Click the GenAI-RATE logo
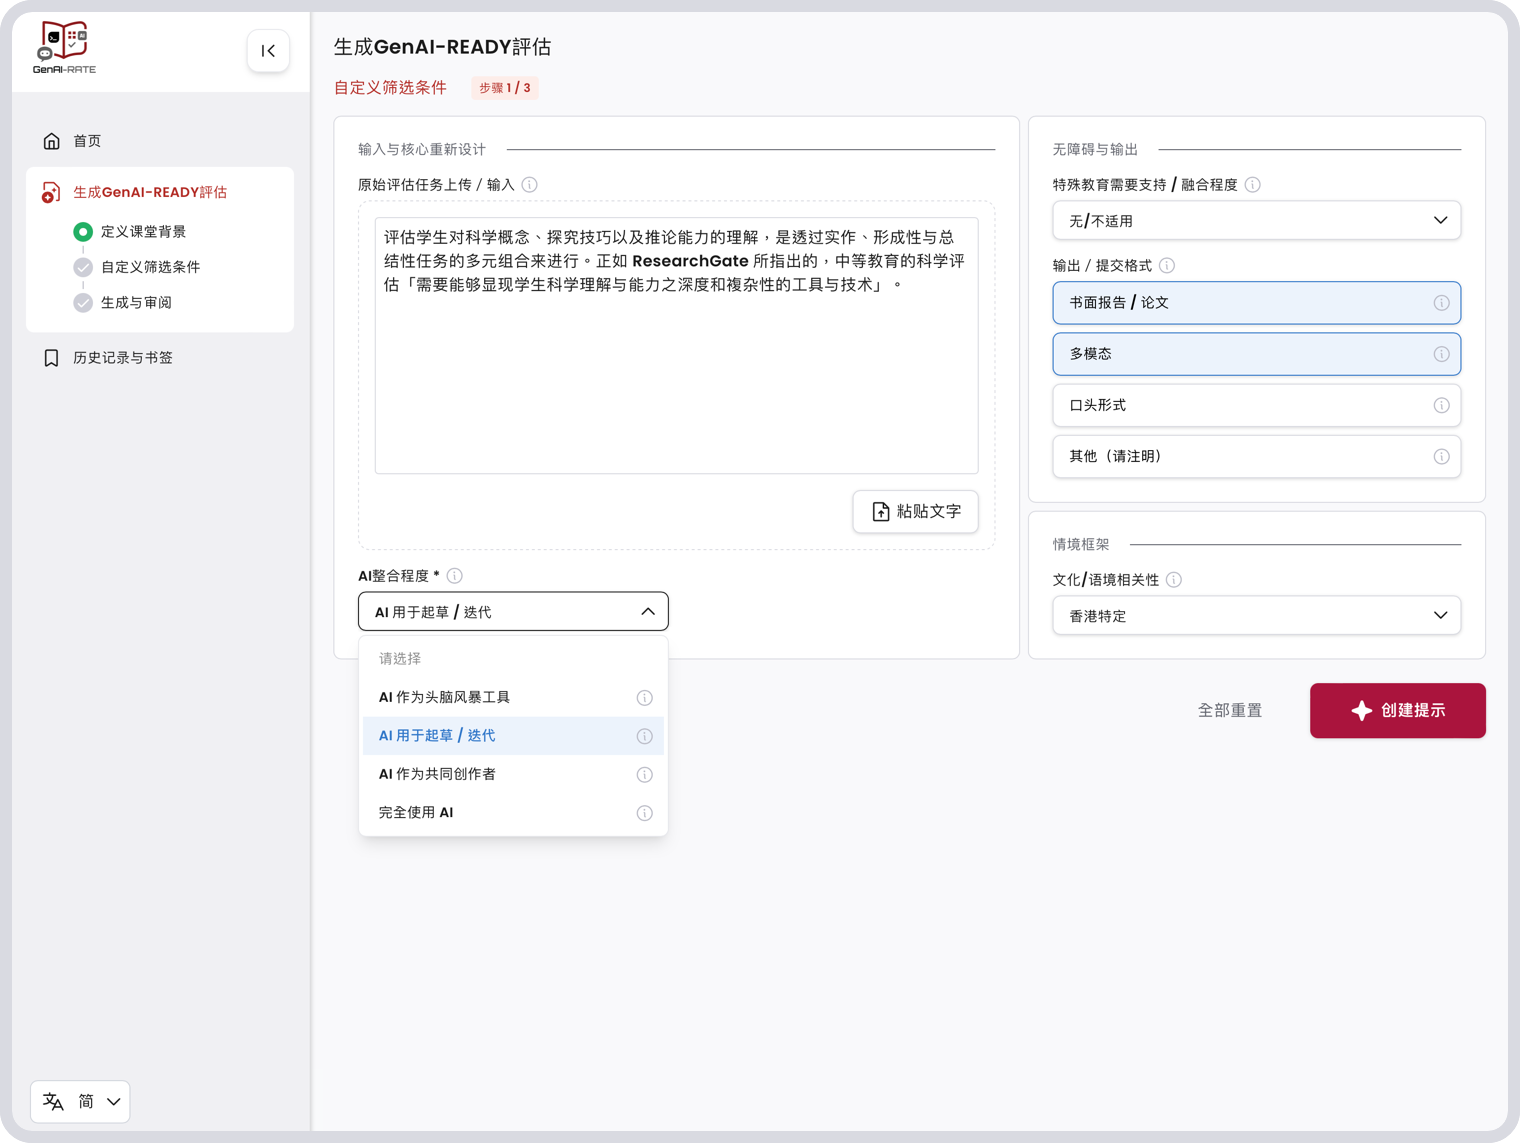This screenshot has width=1520, height=1144. point(64,48)
